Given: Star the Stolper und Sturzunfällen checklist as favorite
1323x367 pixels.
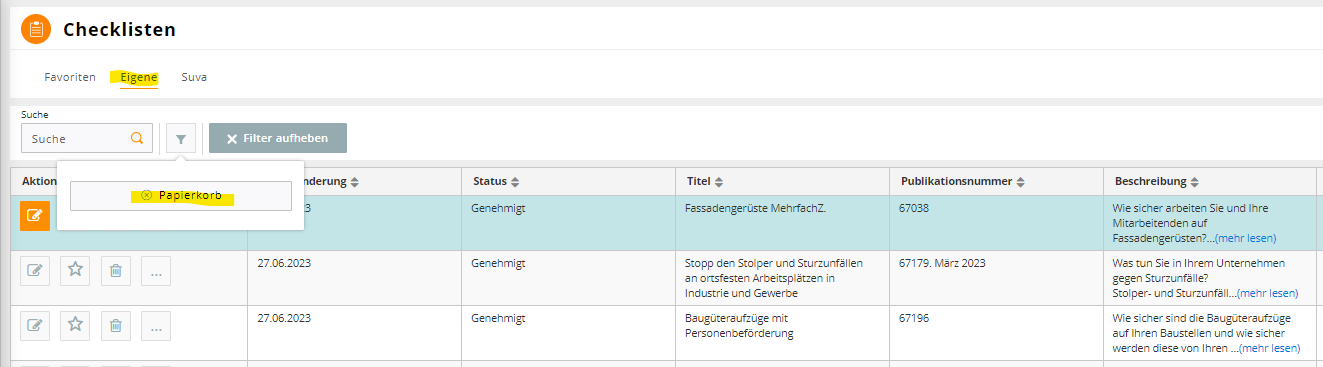Looking at the screenshot, I should [x=75, y=270].
